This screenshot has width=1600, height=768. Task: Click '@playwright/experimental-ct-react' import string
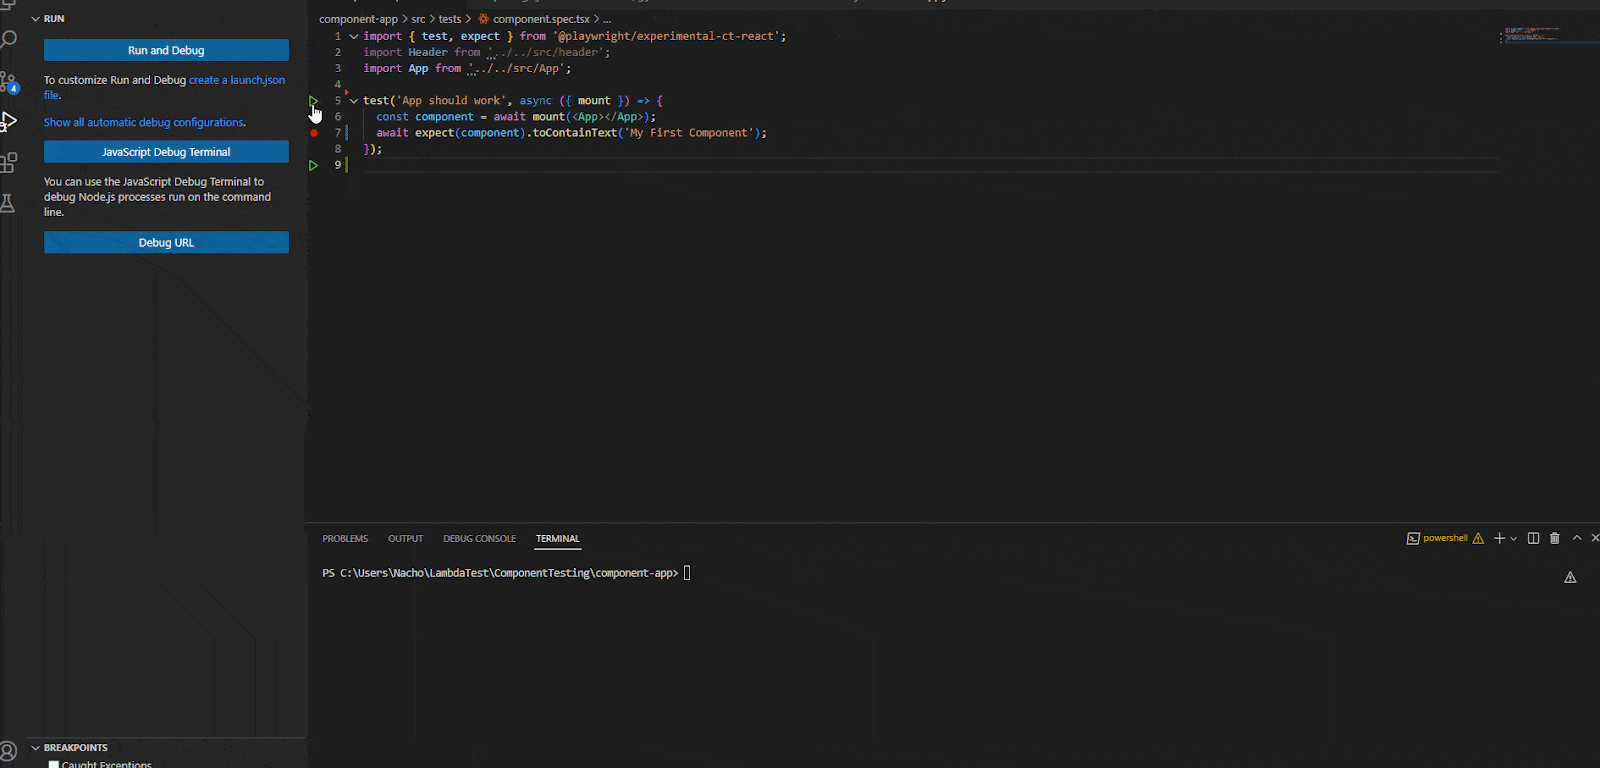click(666, 36)
